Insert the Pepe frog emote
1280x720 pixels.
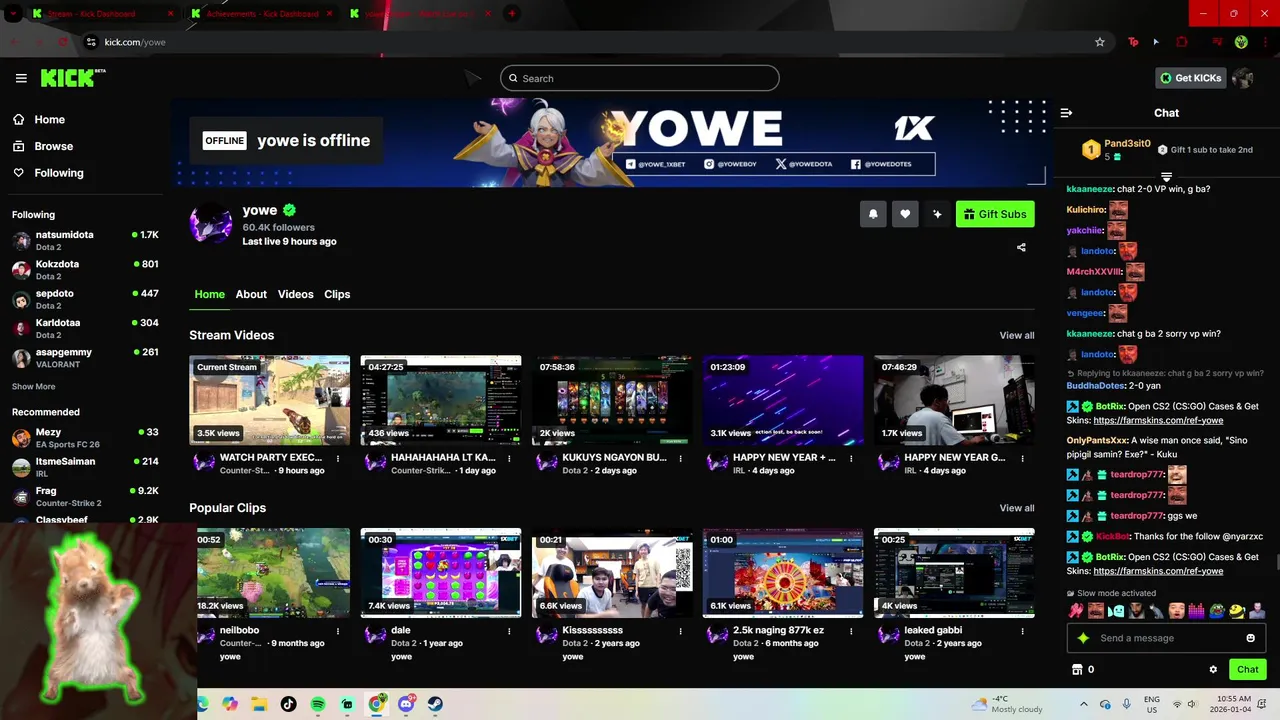1217,610
